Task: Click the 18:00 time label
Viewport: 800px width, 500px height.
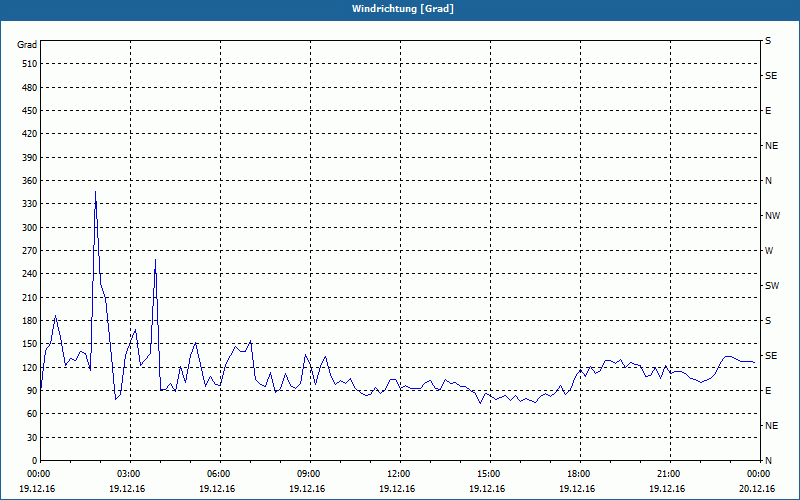Action: point(580,473)
